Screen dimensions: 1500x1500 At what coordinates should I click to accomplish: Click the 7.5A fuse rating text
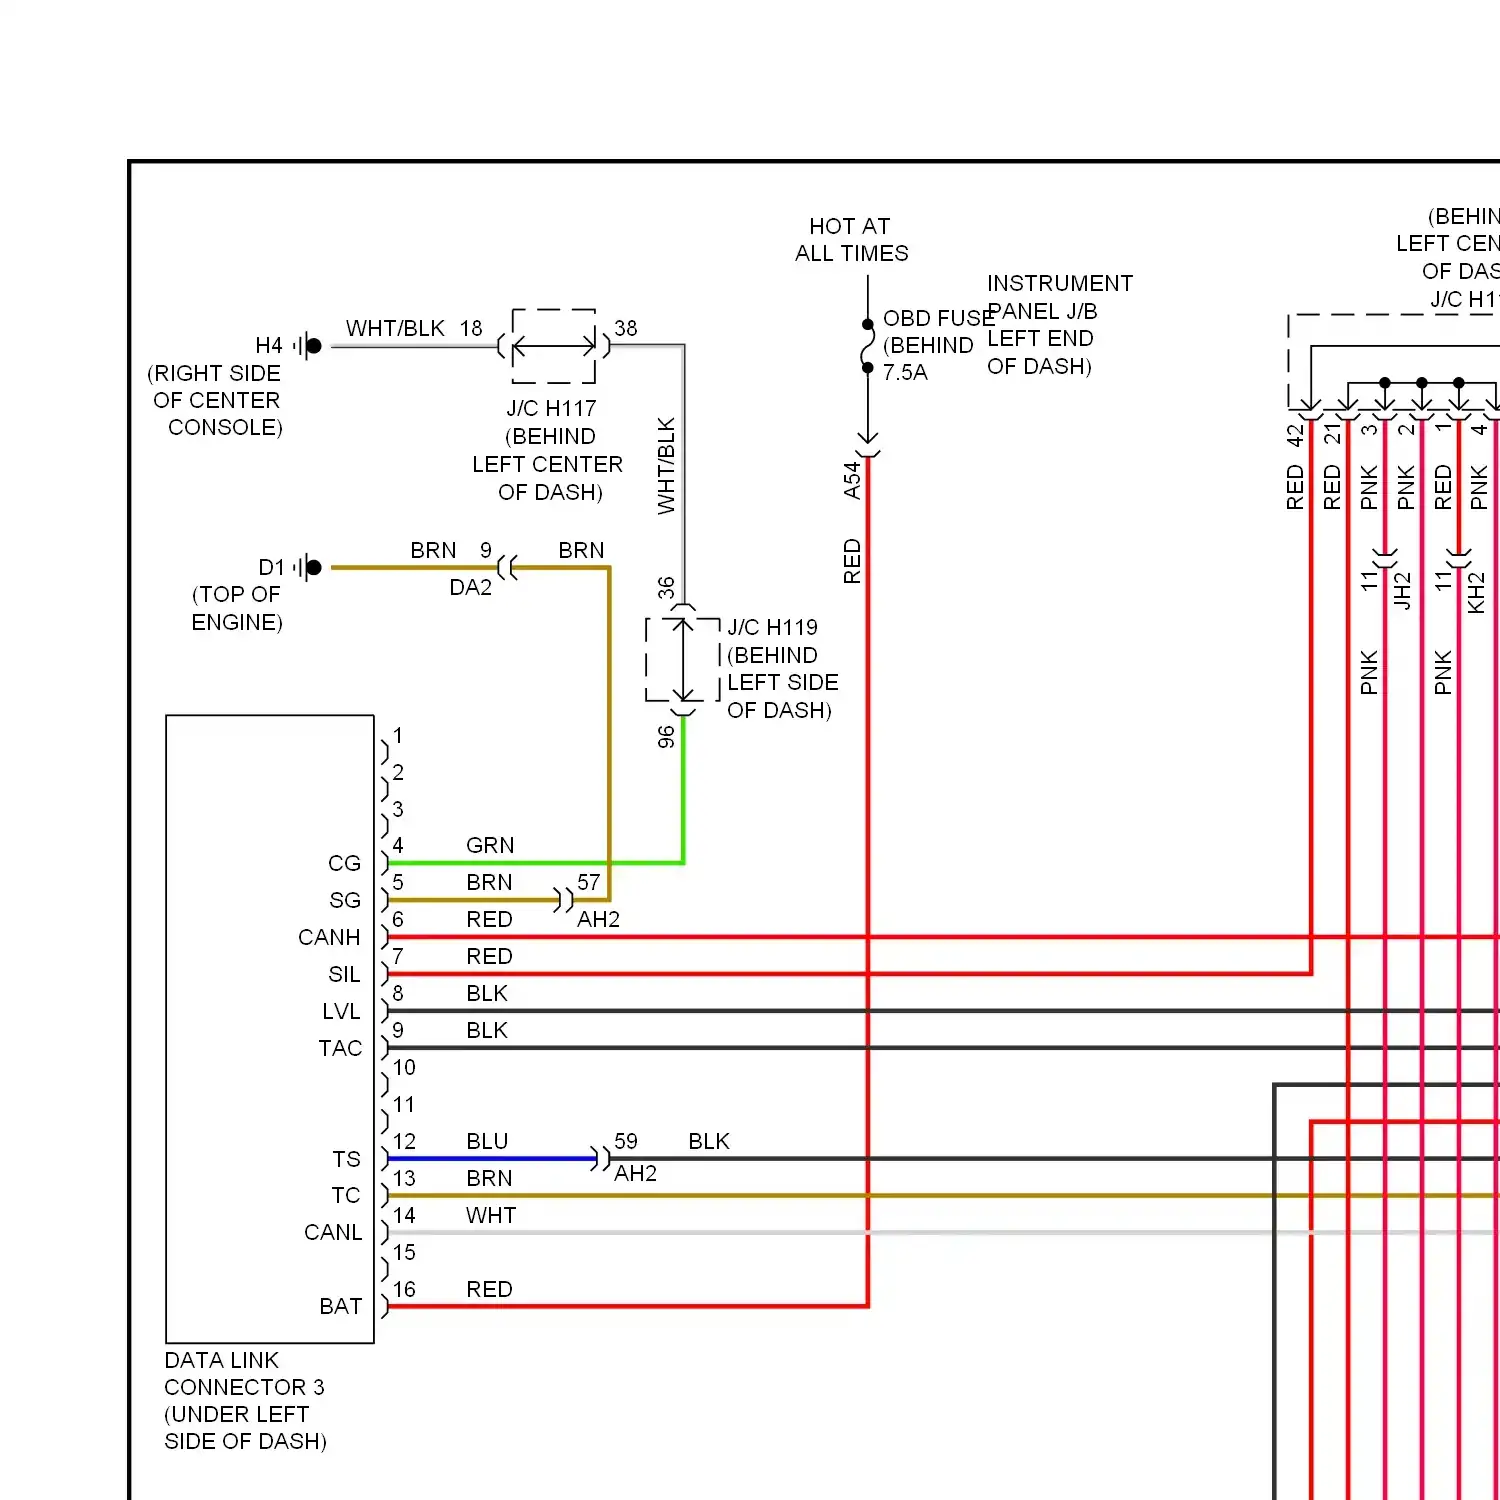coord(905,372)
